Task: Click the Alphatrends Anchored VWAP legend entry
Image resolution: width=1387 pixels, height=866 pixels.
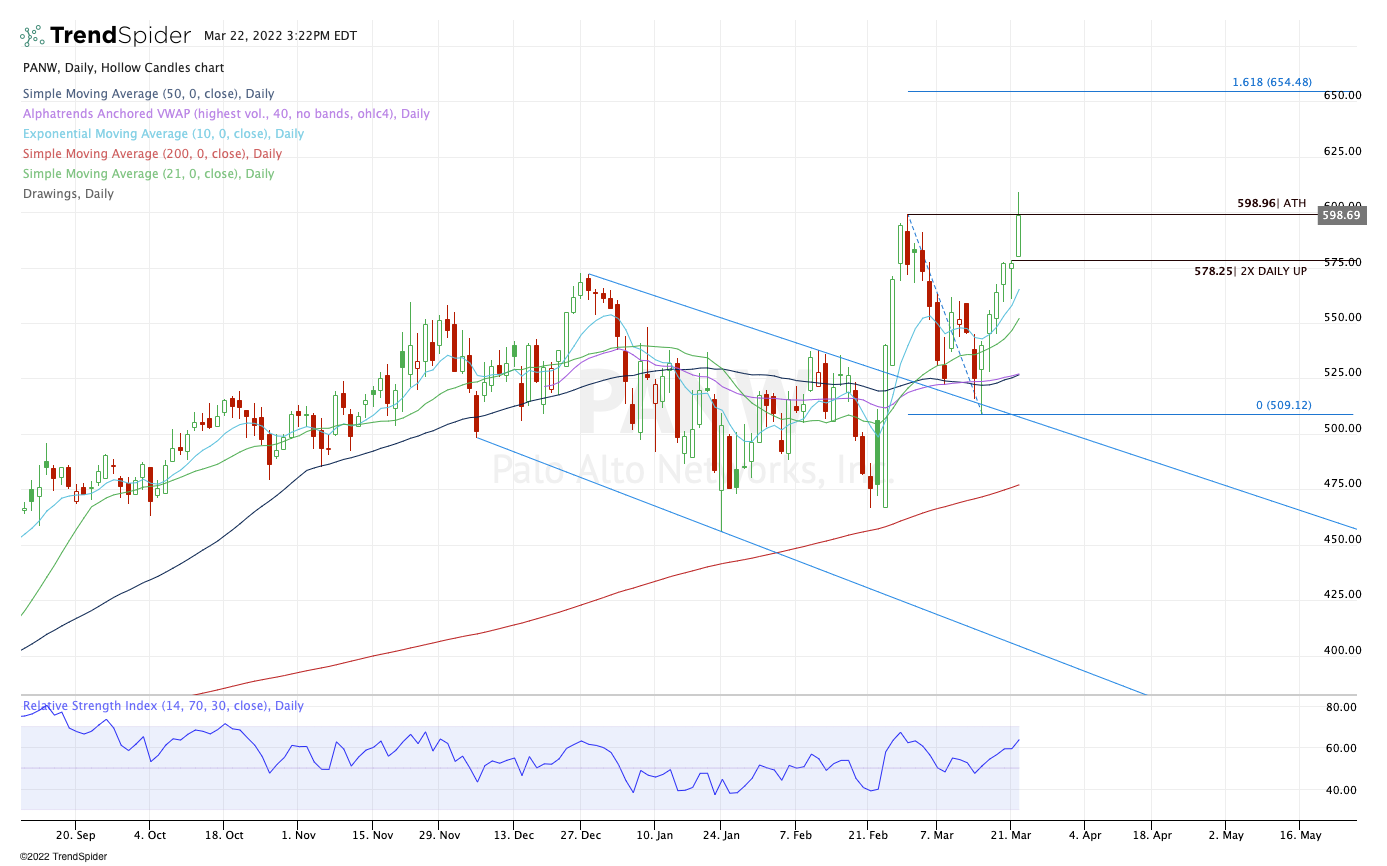Action: tap(226, 114)
